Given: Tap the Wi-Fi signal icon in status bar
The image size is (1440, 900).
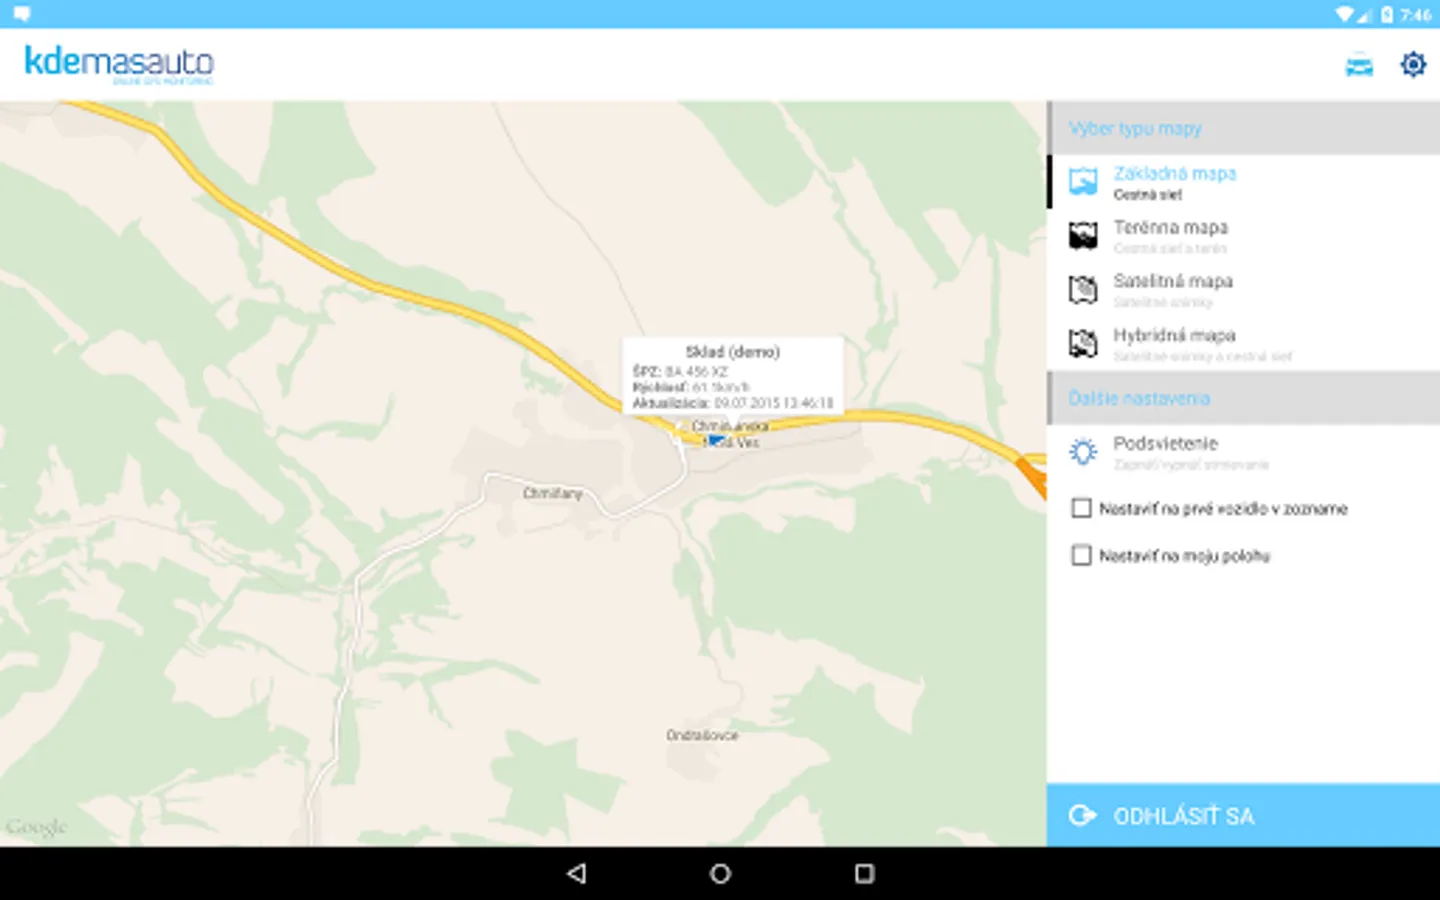Looking at the screenshot, I should pos(1345,14).
